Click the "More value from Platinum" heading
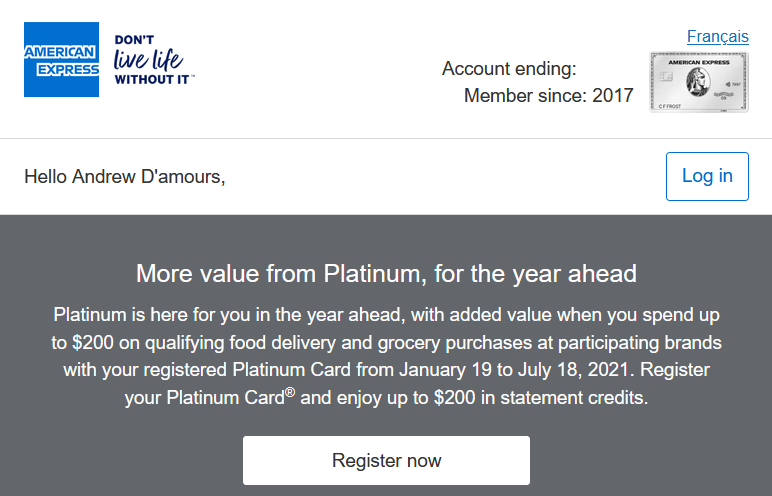772x496 pixels. (x=386, y=273)
